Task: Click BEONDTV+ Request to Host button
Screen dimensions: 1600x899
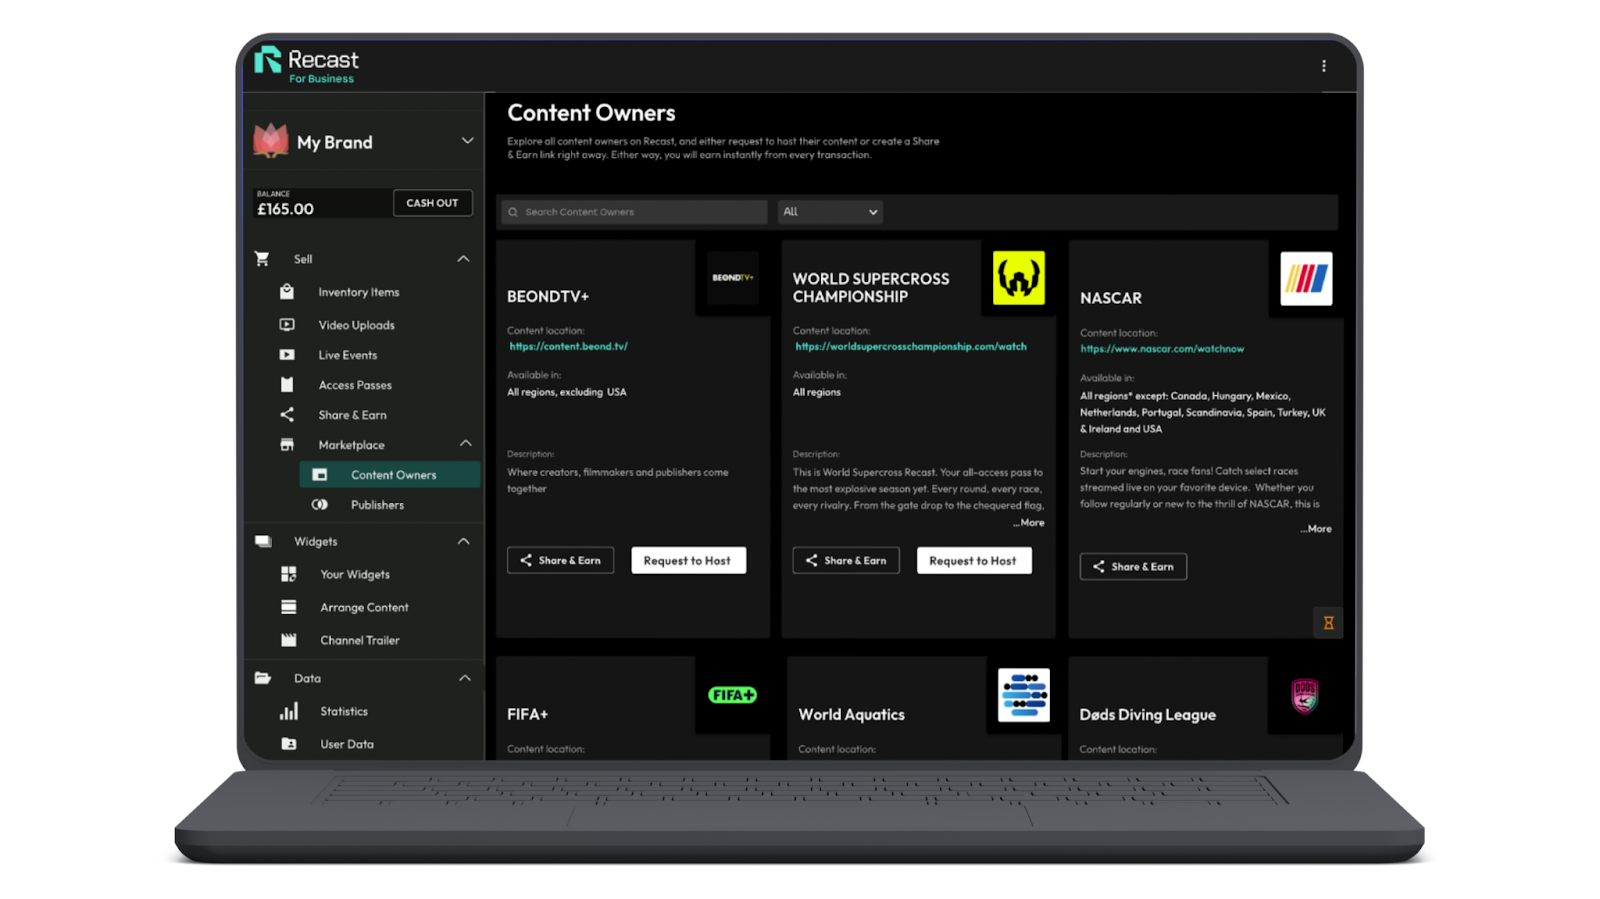Action: pyautogui.click(x=688, y=561)
